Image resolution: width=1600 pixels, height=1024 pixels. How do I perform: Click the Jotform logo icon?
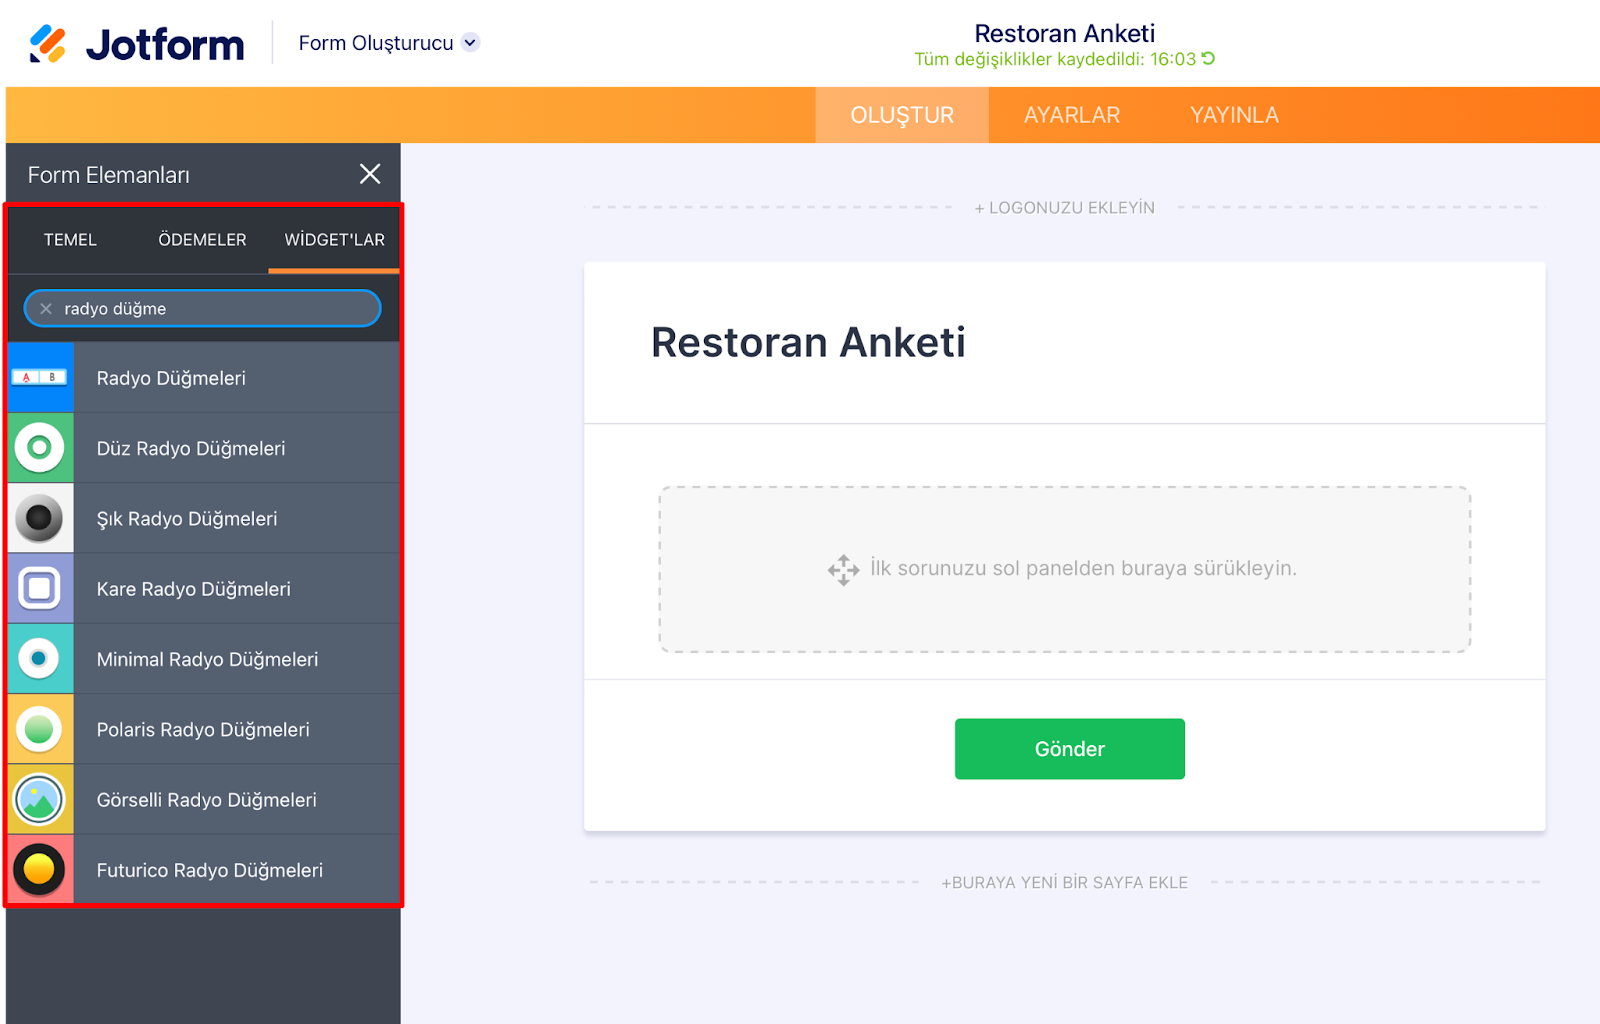pyautogui.click(x=47, y=44)
